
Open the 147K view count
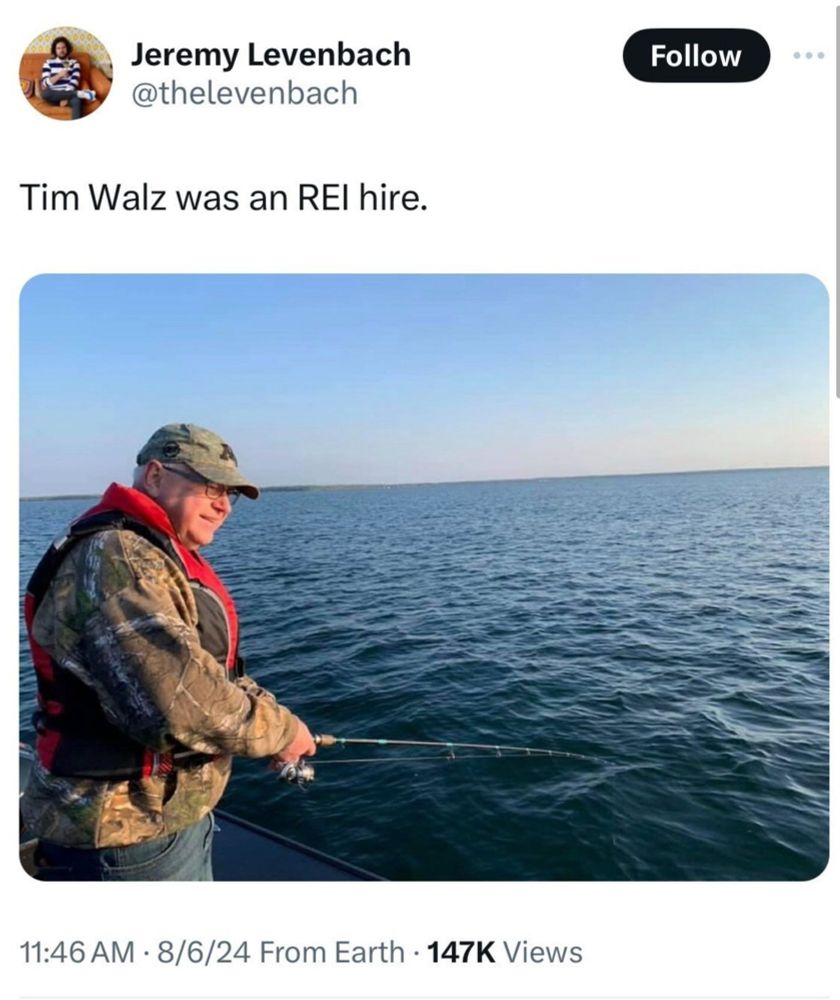click(460, 952)
